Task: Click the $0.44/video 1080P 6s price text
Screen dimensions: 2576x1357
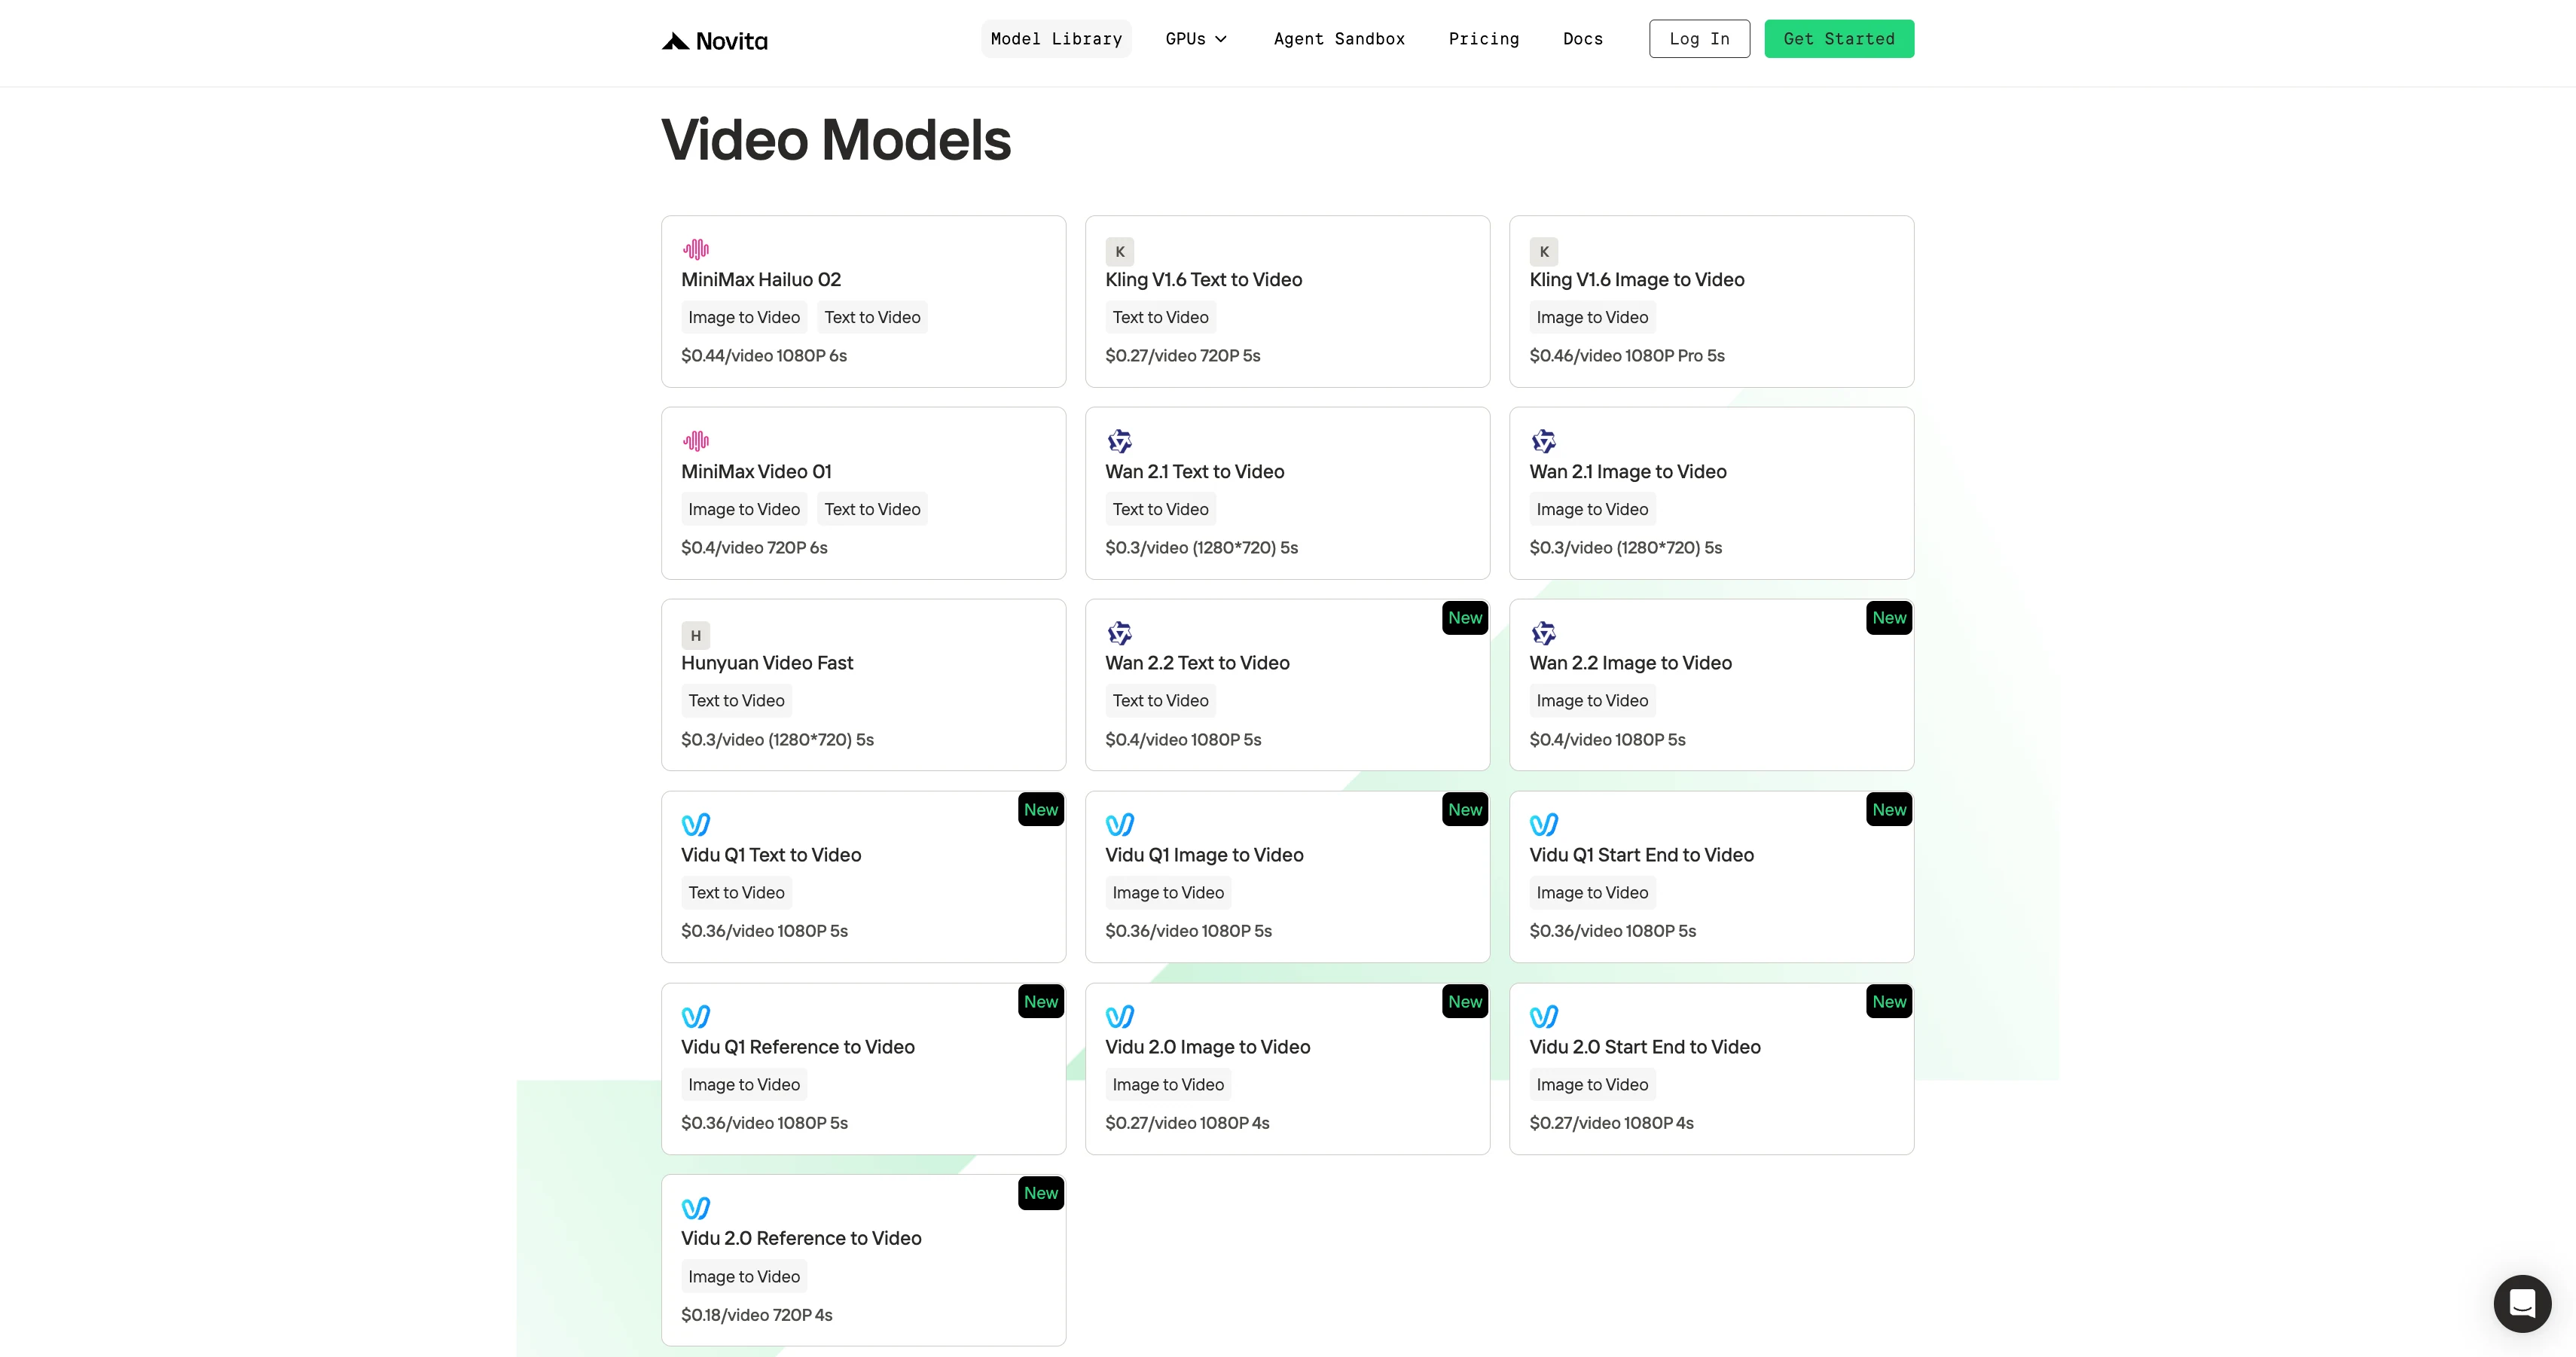Action: (x=764, y=356)
